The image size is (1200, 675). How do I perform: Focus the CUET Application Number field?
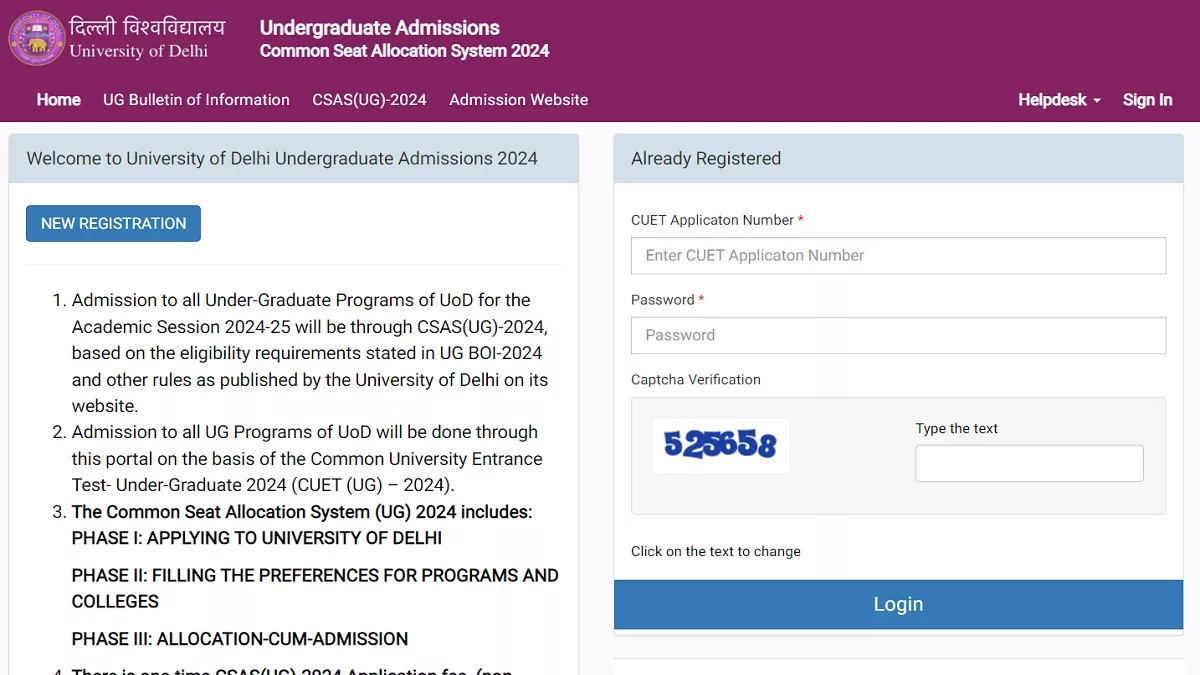coord(898,255)
